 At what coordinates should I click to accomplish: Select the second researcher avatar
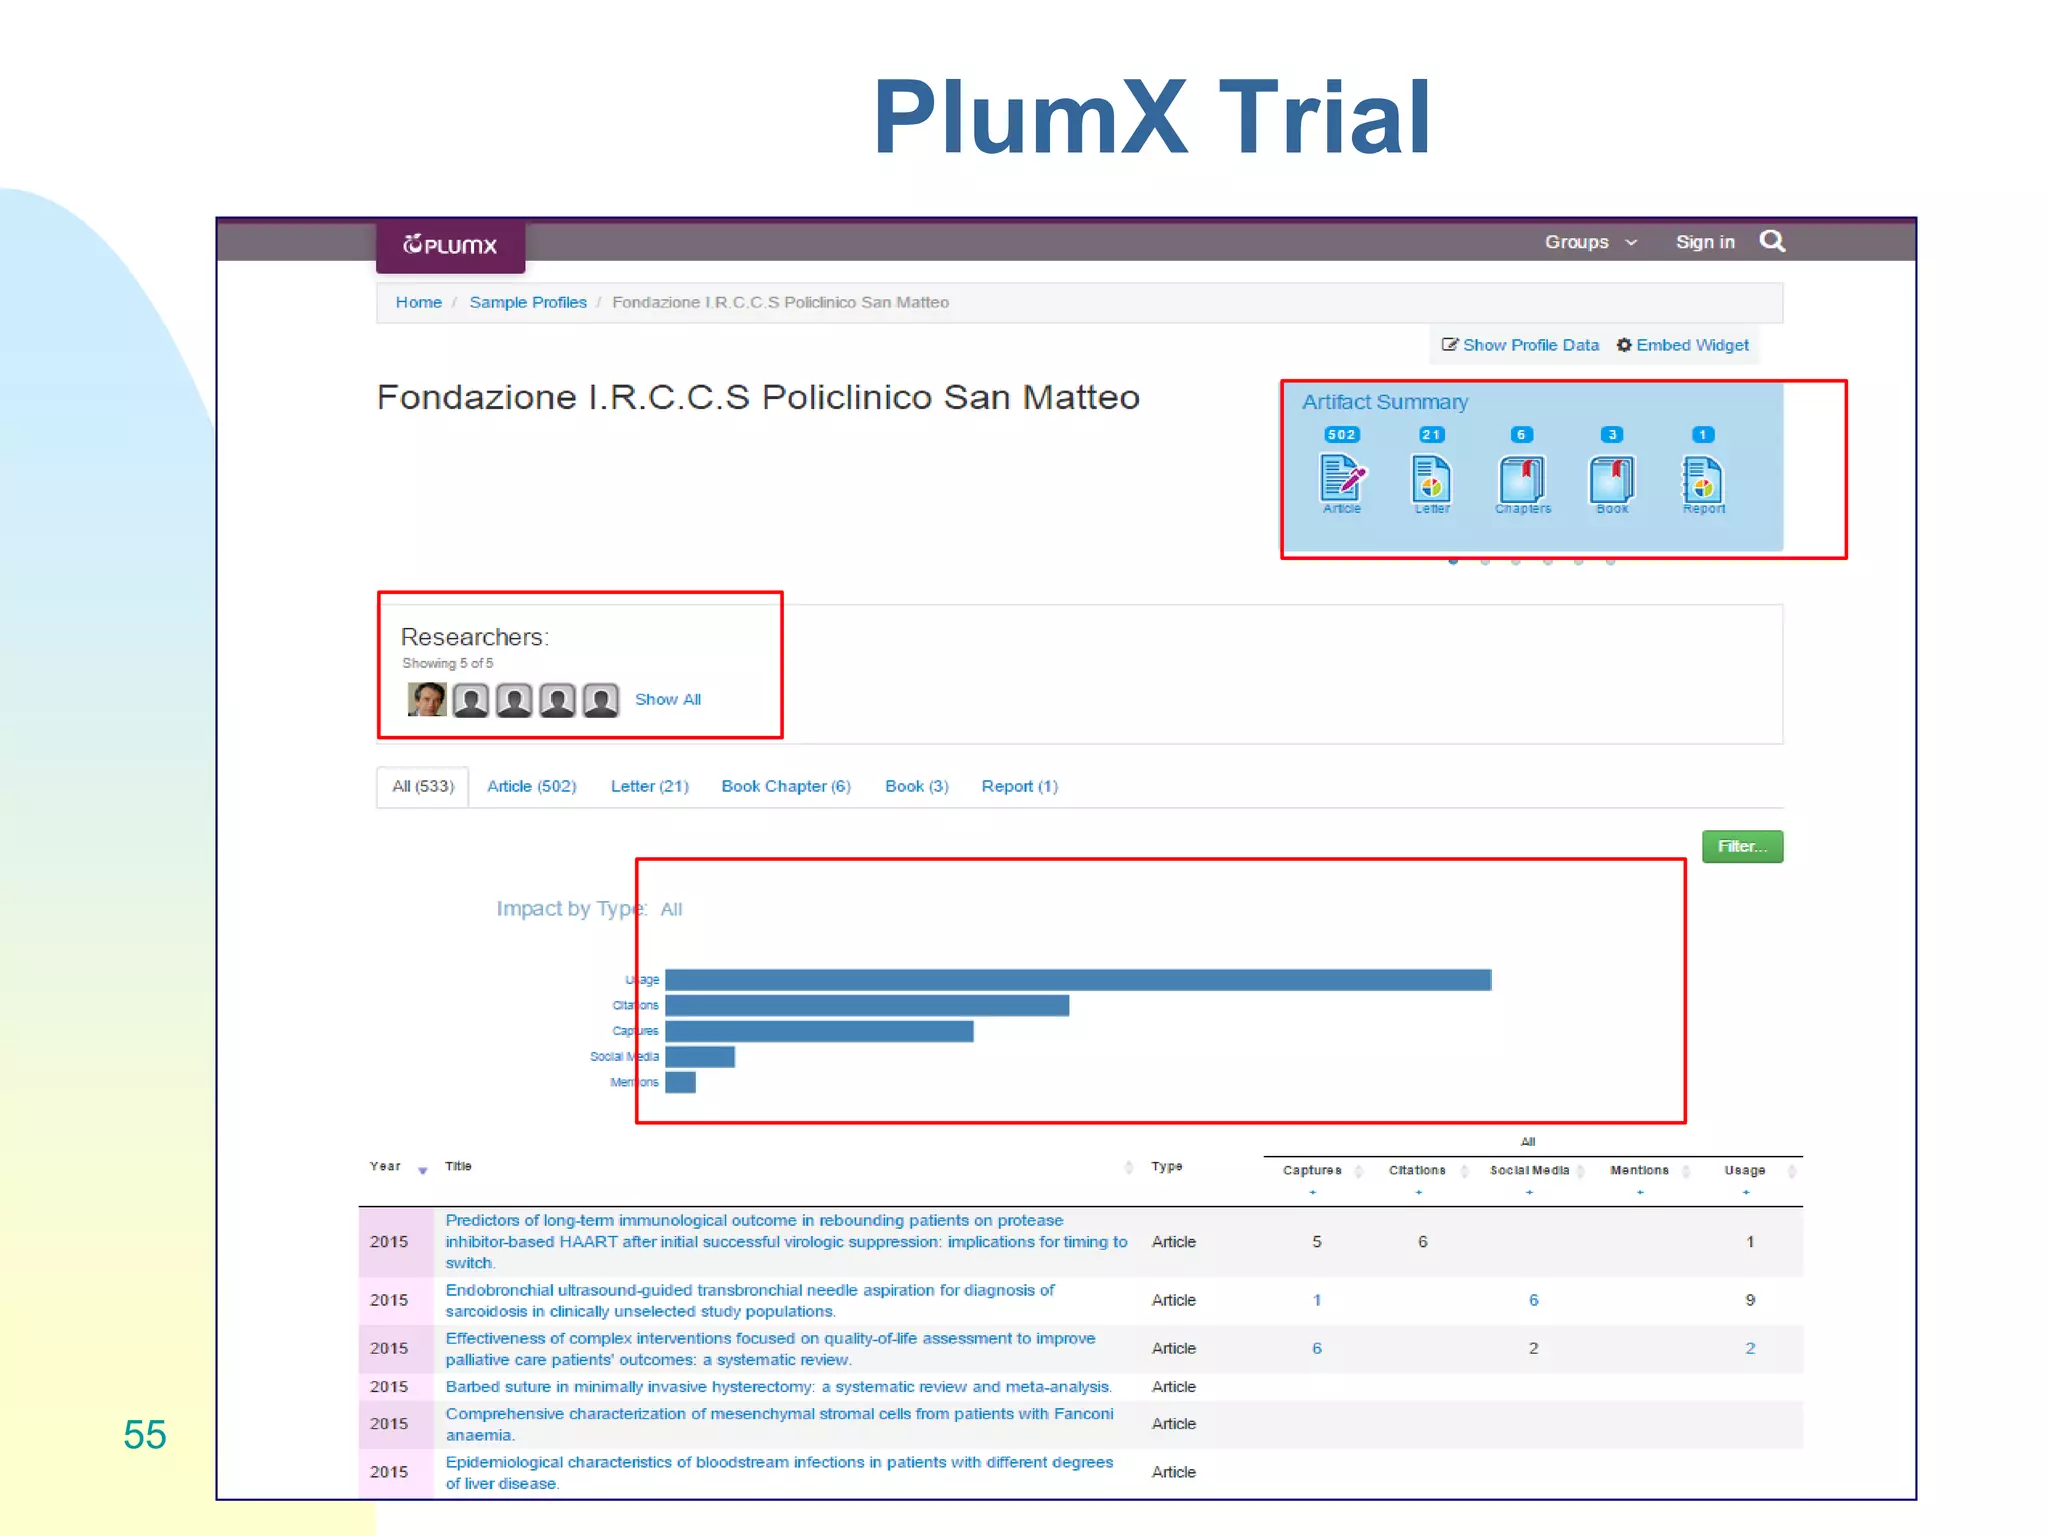[x=471, y=700]
